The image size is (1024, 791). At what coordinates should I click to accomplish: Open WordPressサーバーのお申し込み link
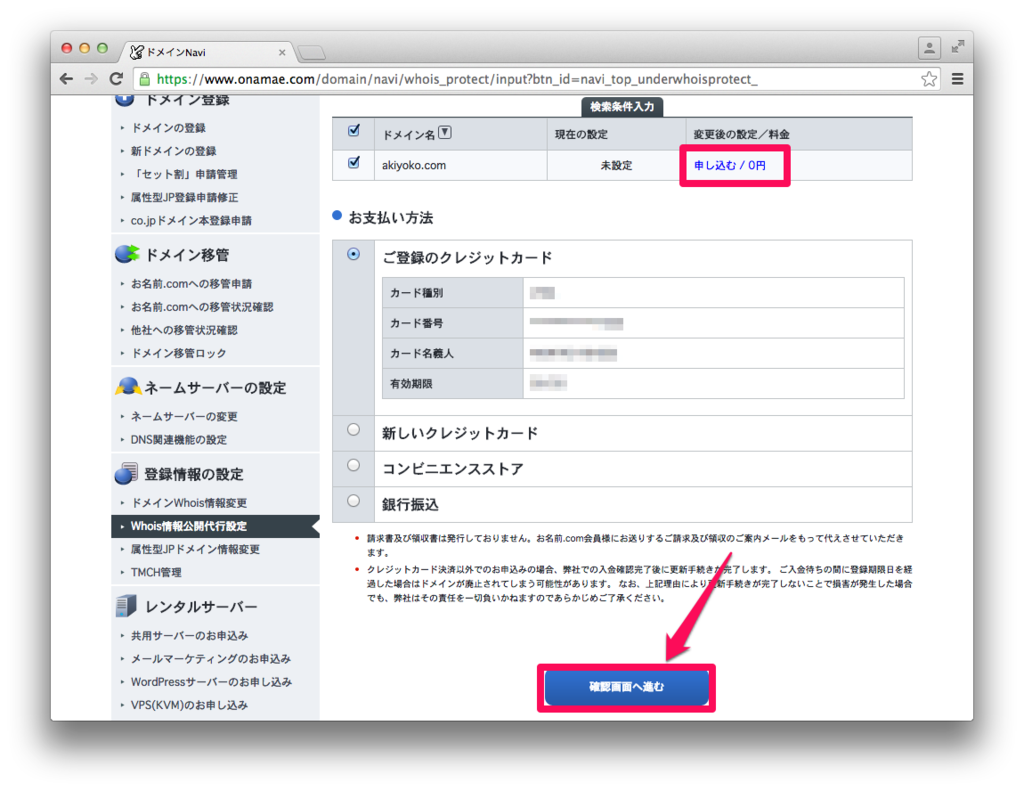point(212,682)
